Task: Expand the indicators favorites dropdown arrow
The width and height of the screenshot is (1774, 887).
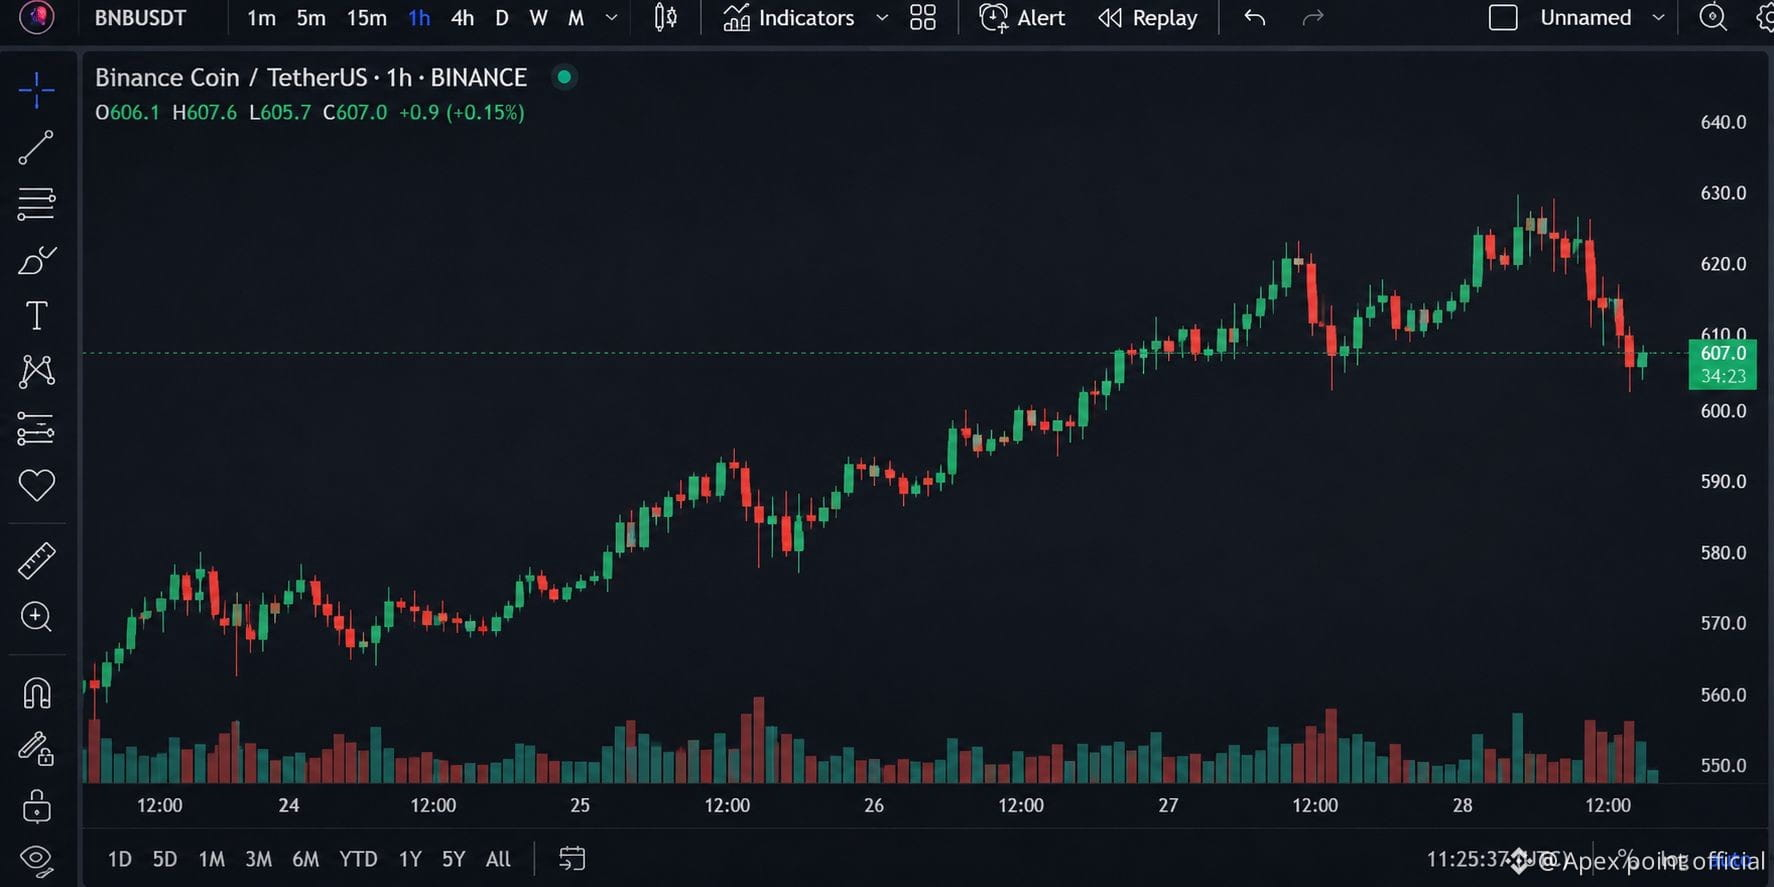Action: click(882, 18)
